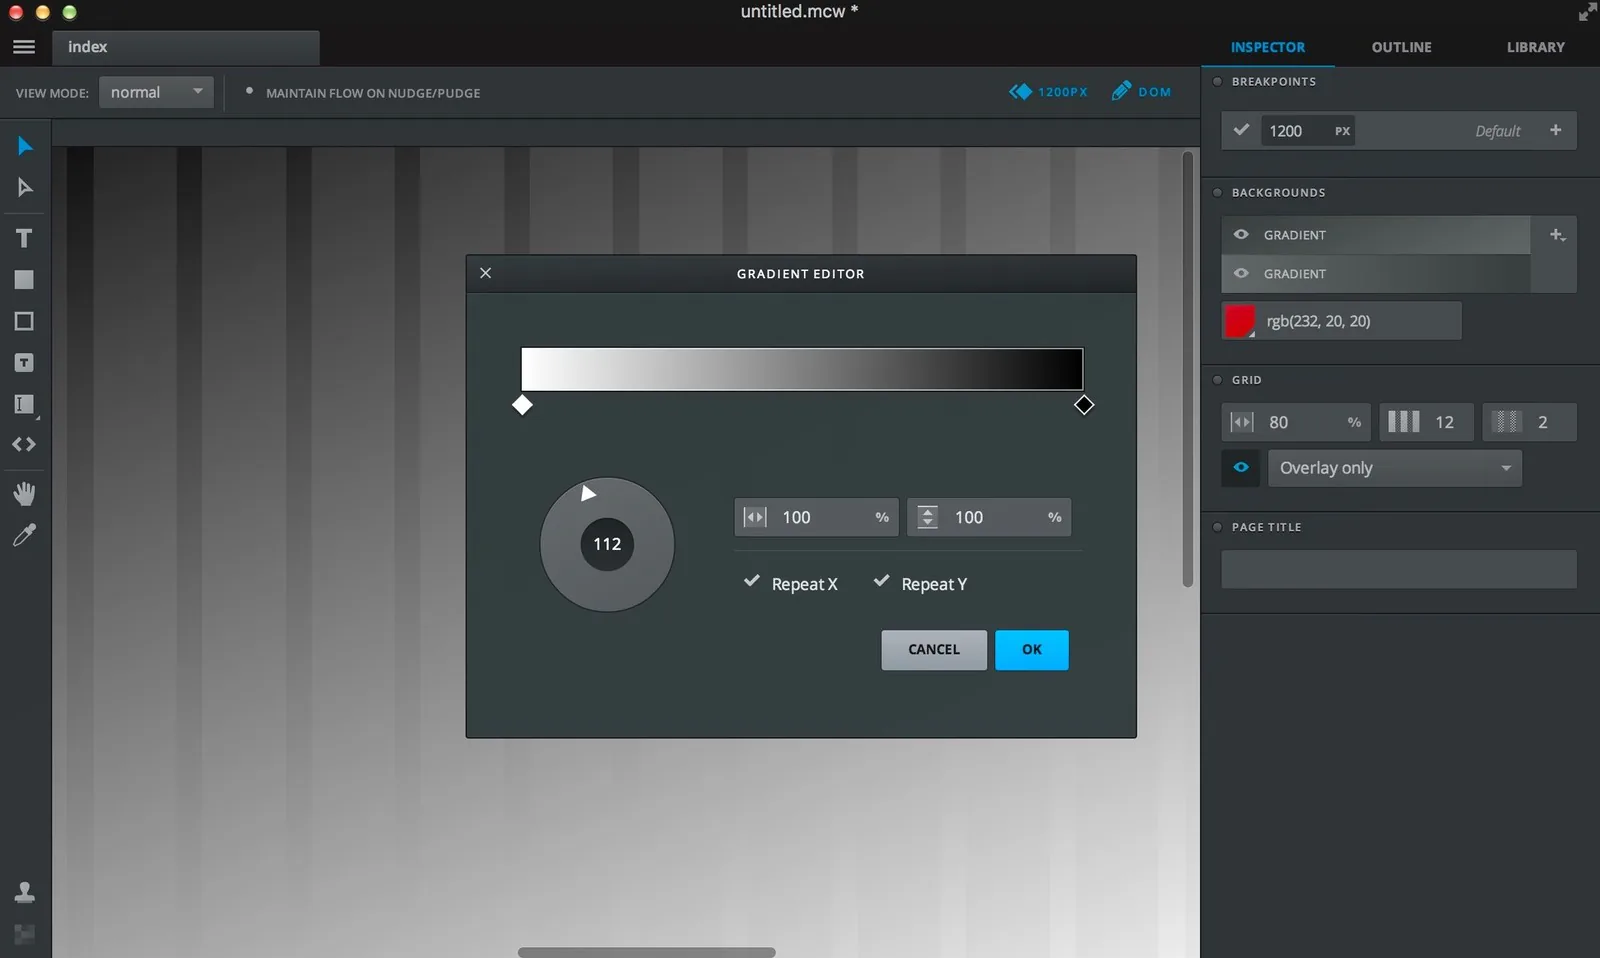Switch to the Library tab
Image resolution: width=1600 pixels, height=958 pixels.
point(1535,47)
